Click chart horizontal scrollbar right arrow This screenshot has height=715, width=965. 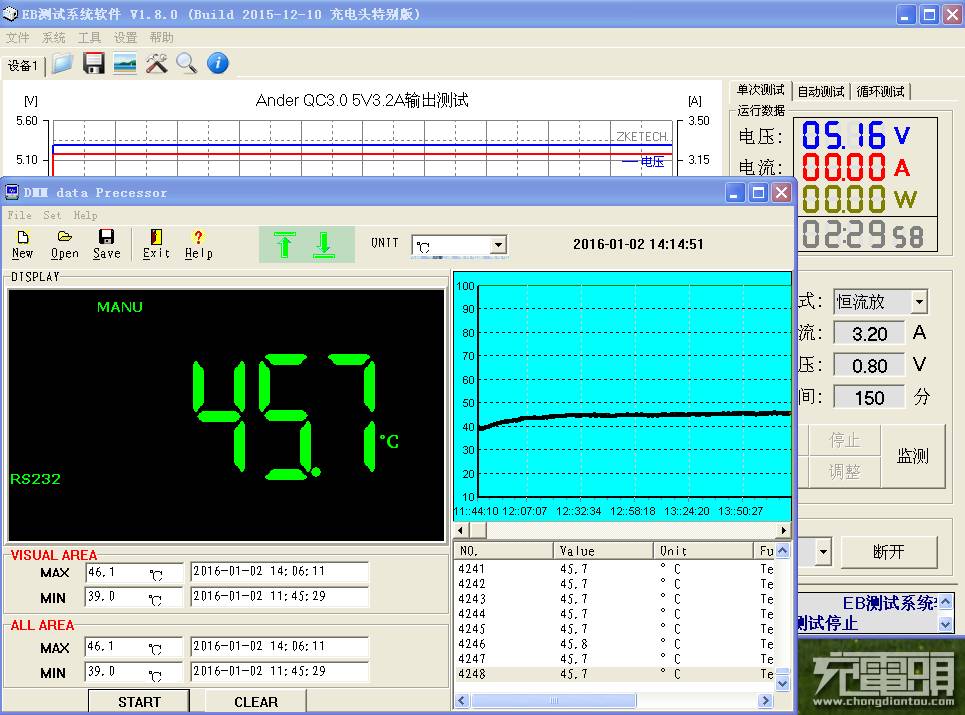click(x=783, y=530)
